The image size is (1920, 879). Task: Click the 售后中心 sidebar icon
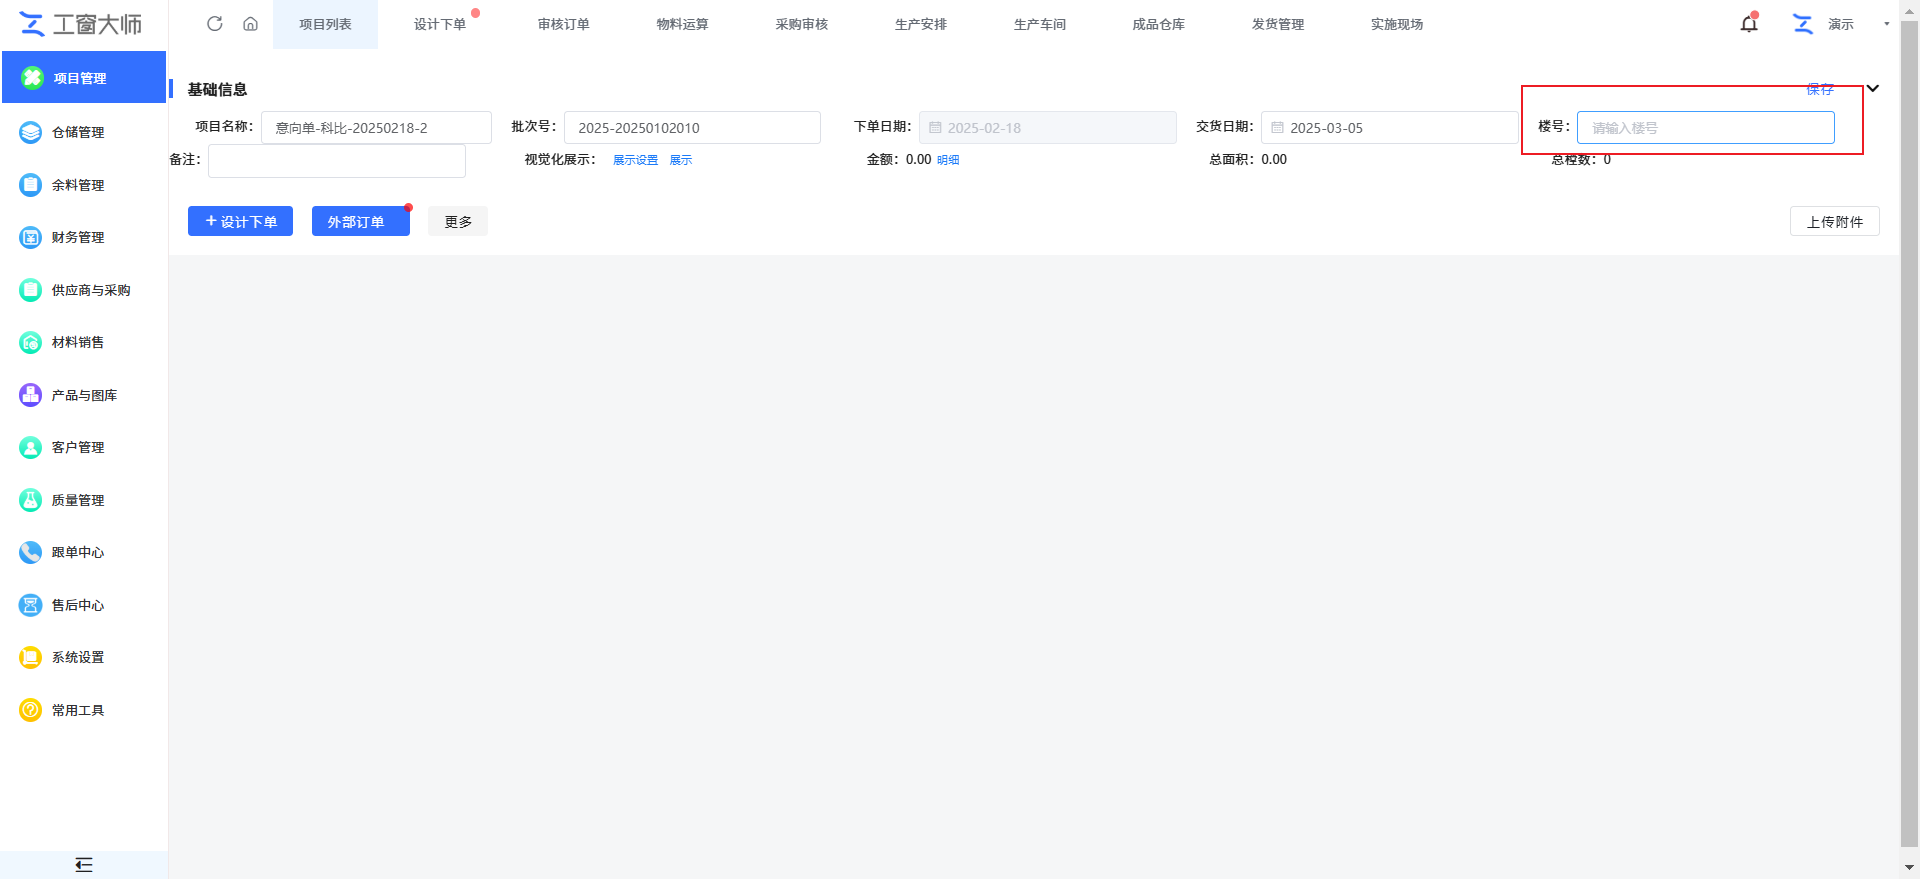(x=31, y=605)
